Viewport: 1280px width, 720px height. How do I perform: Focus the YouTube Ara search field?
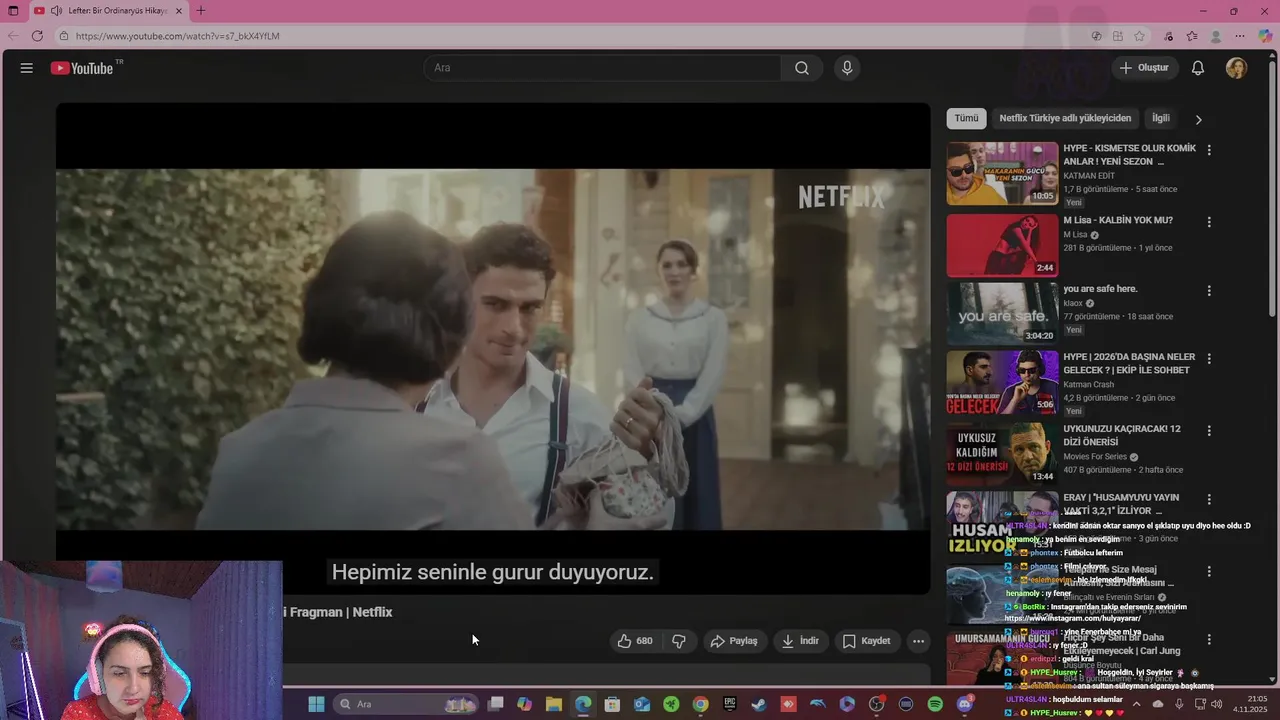(x=602, y=68)
